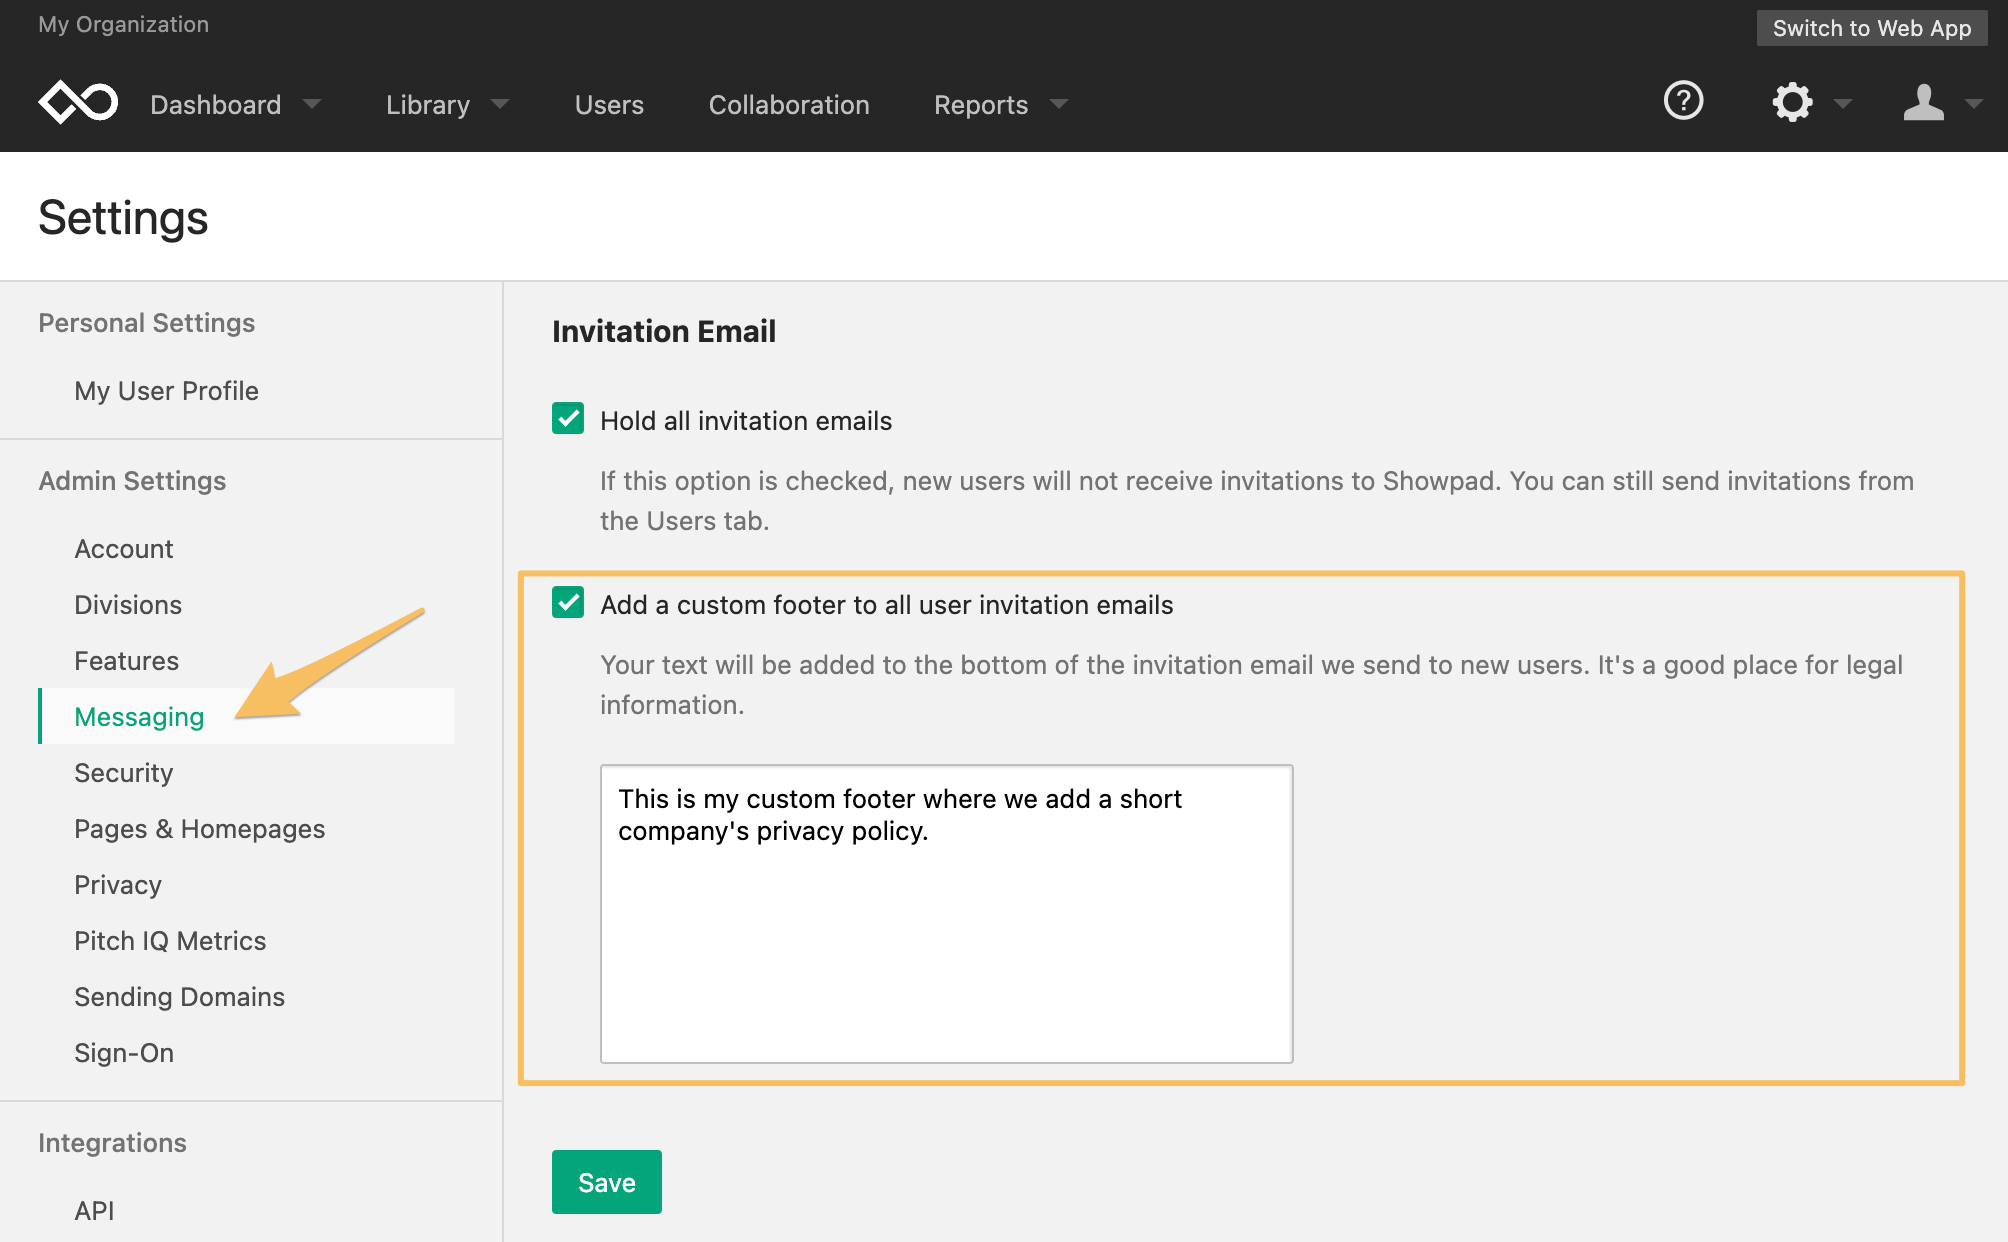
Task: Open the Features settings
Action: (x=126, y=661)
